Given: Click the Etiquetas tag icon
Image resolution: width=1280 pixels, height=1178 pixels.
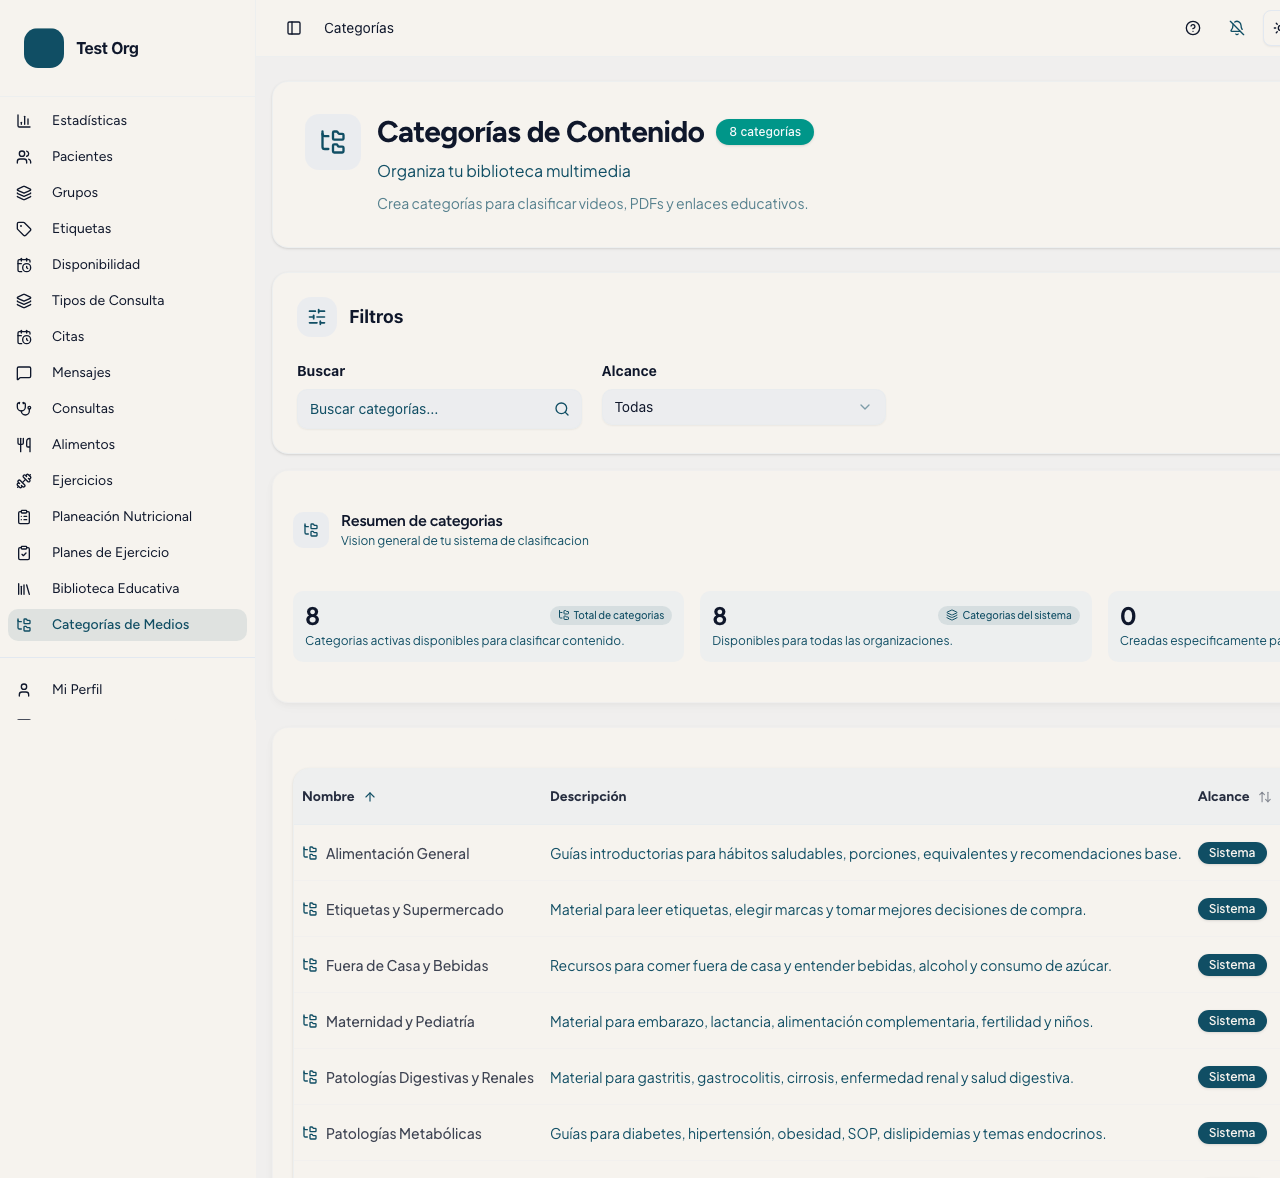Looking at the screenshot, I should tap(24, 228).
